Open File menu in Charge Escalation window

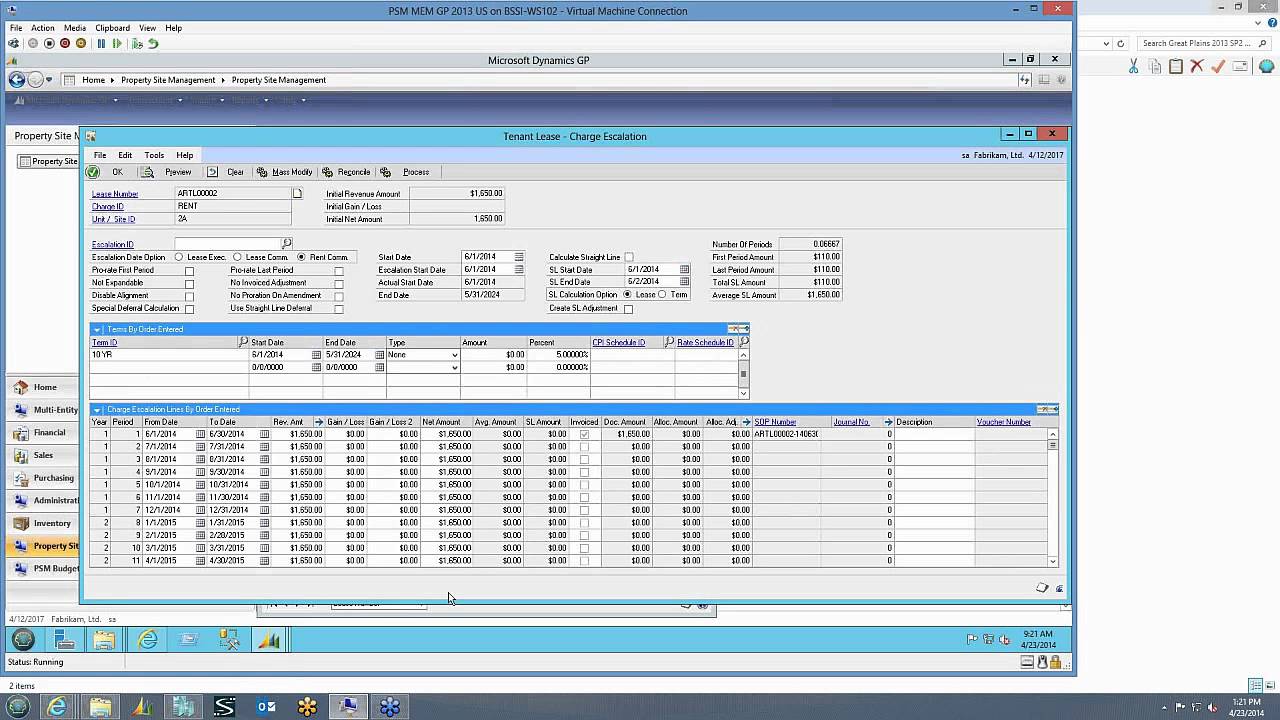(100, 155)
